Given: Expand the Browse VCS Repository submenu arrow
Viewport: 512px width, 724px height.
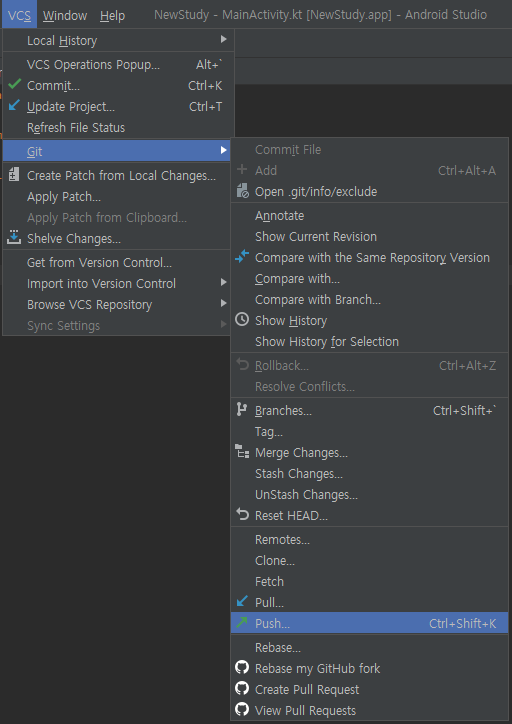Looking at the screenshot, I should (223, 304).
